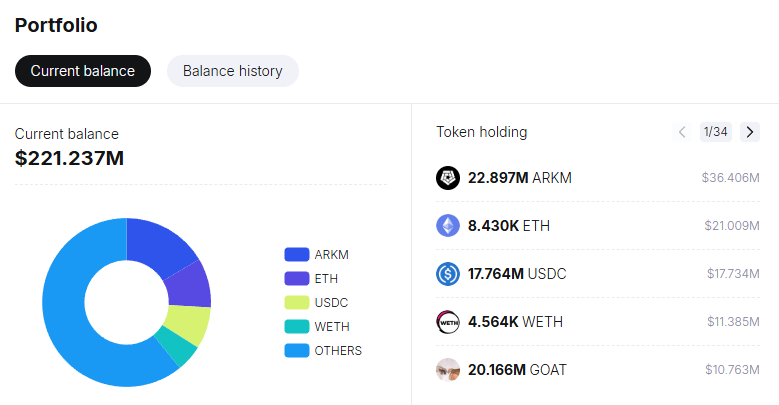Click the 8.430K ETH holding text
The height and width of the screenshot is (405, 779).
(509, 226)
